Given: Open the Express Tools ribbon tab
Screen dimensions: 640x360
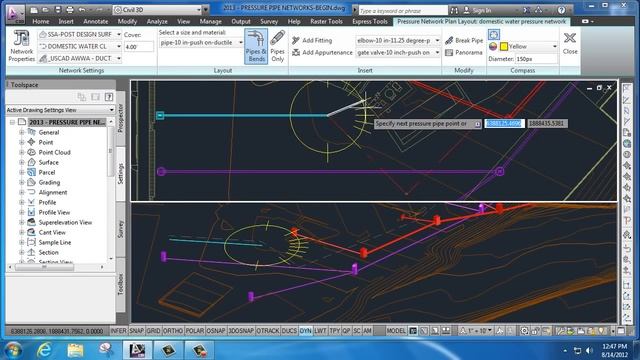Looking at the screenshot, I should pos(370,21).
